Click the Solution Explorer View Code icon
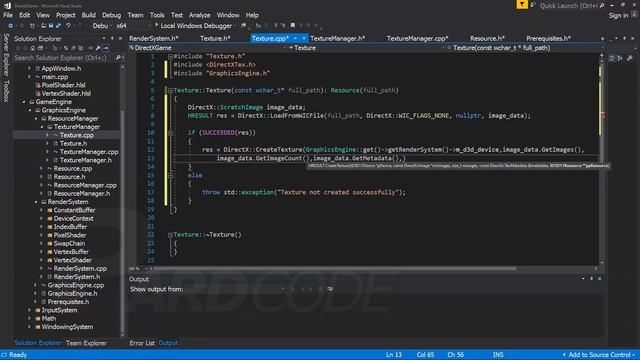This screenshot has height=360, width=640. (90, 48)
